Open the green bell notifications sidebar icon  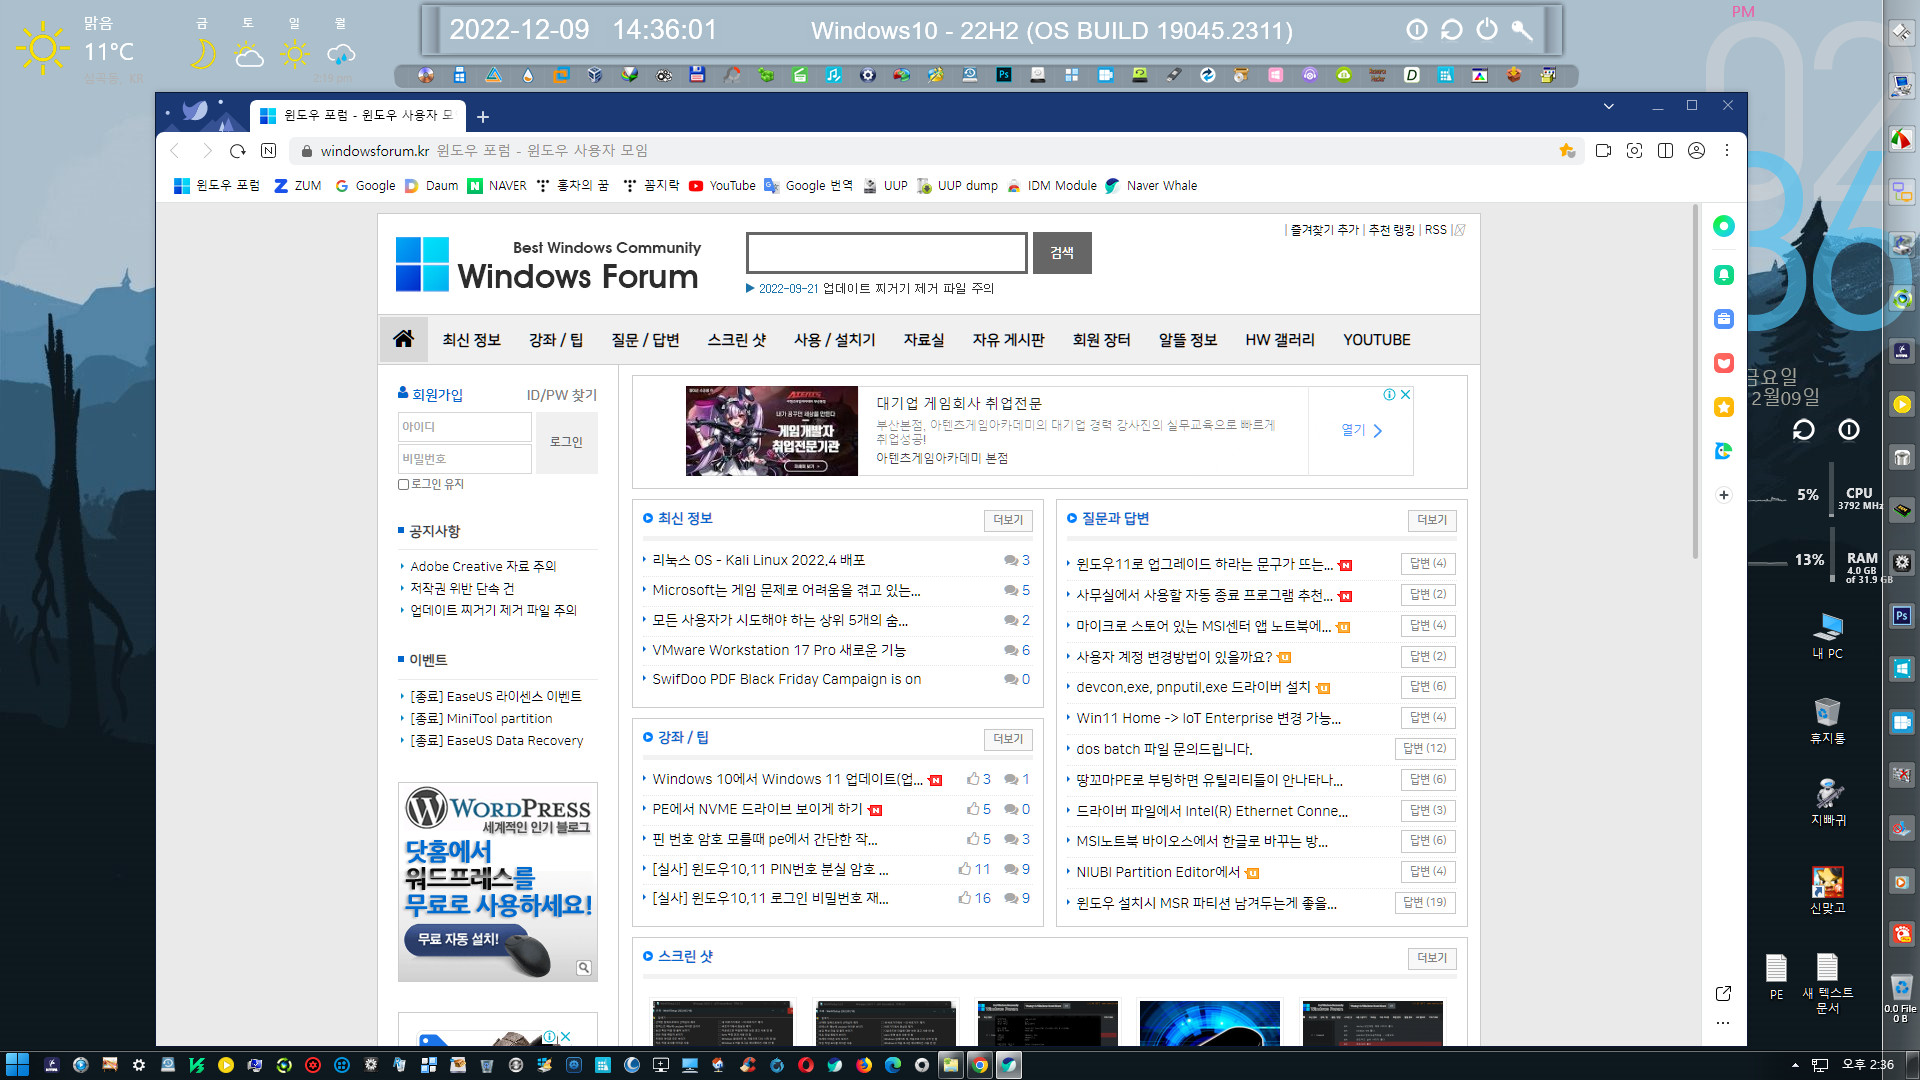1723,275
